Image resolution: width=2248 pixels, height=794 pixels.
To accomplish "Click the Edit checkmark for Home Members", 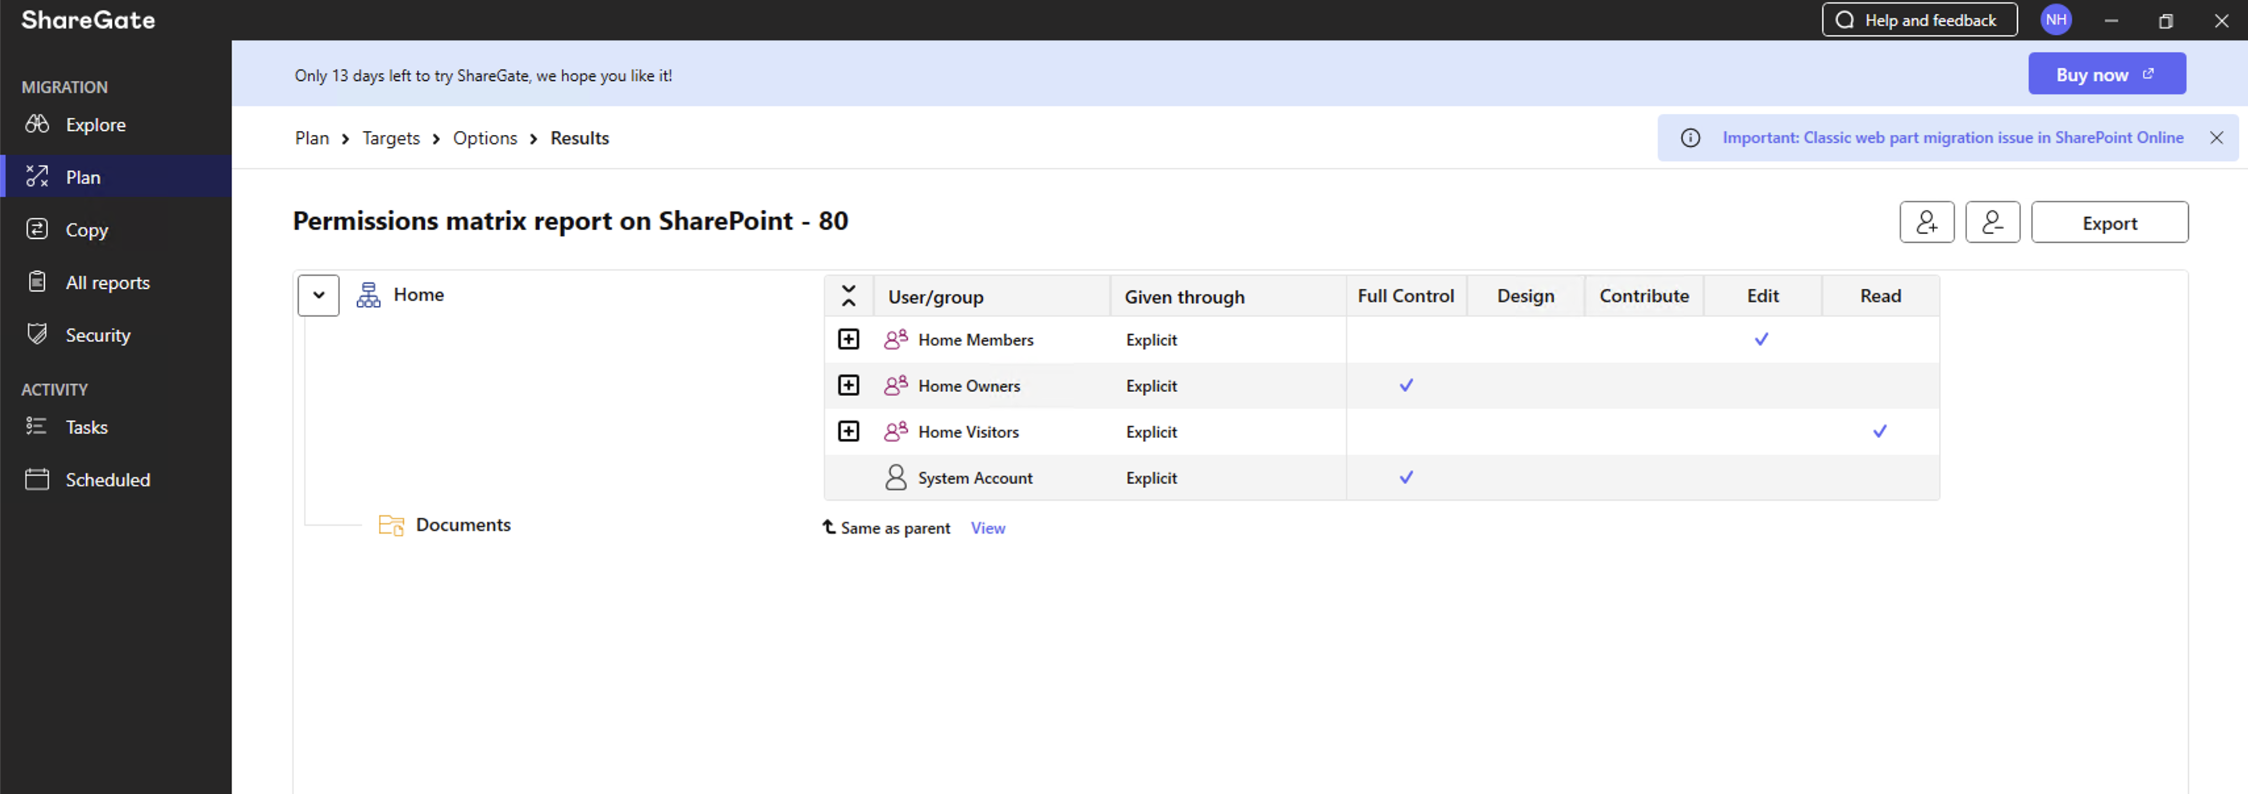I will point(1762,340).
